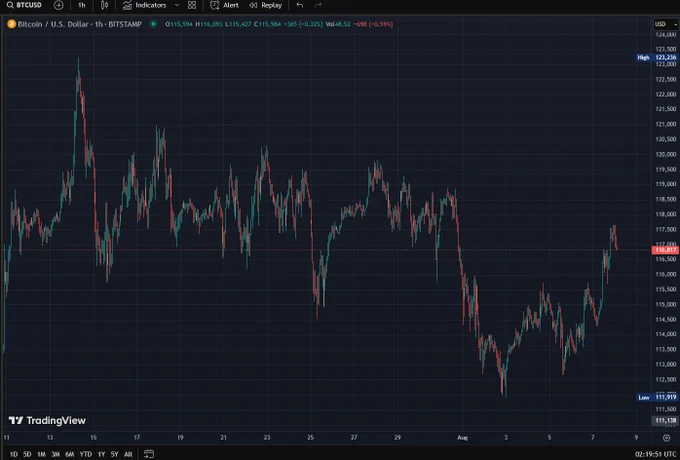Click the Low 111,919 price label

[x=657, y=397]
